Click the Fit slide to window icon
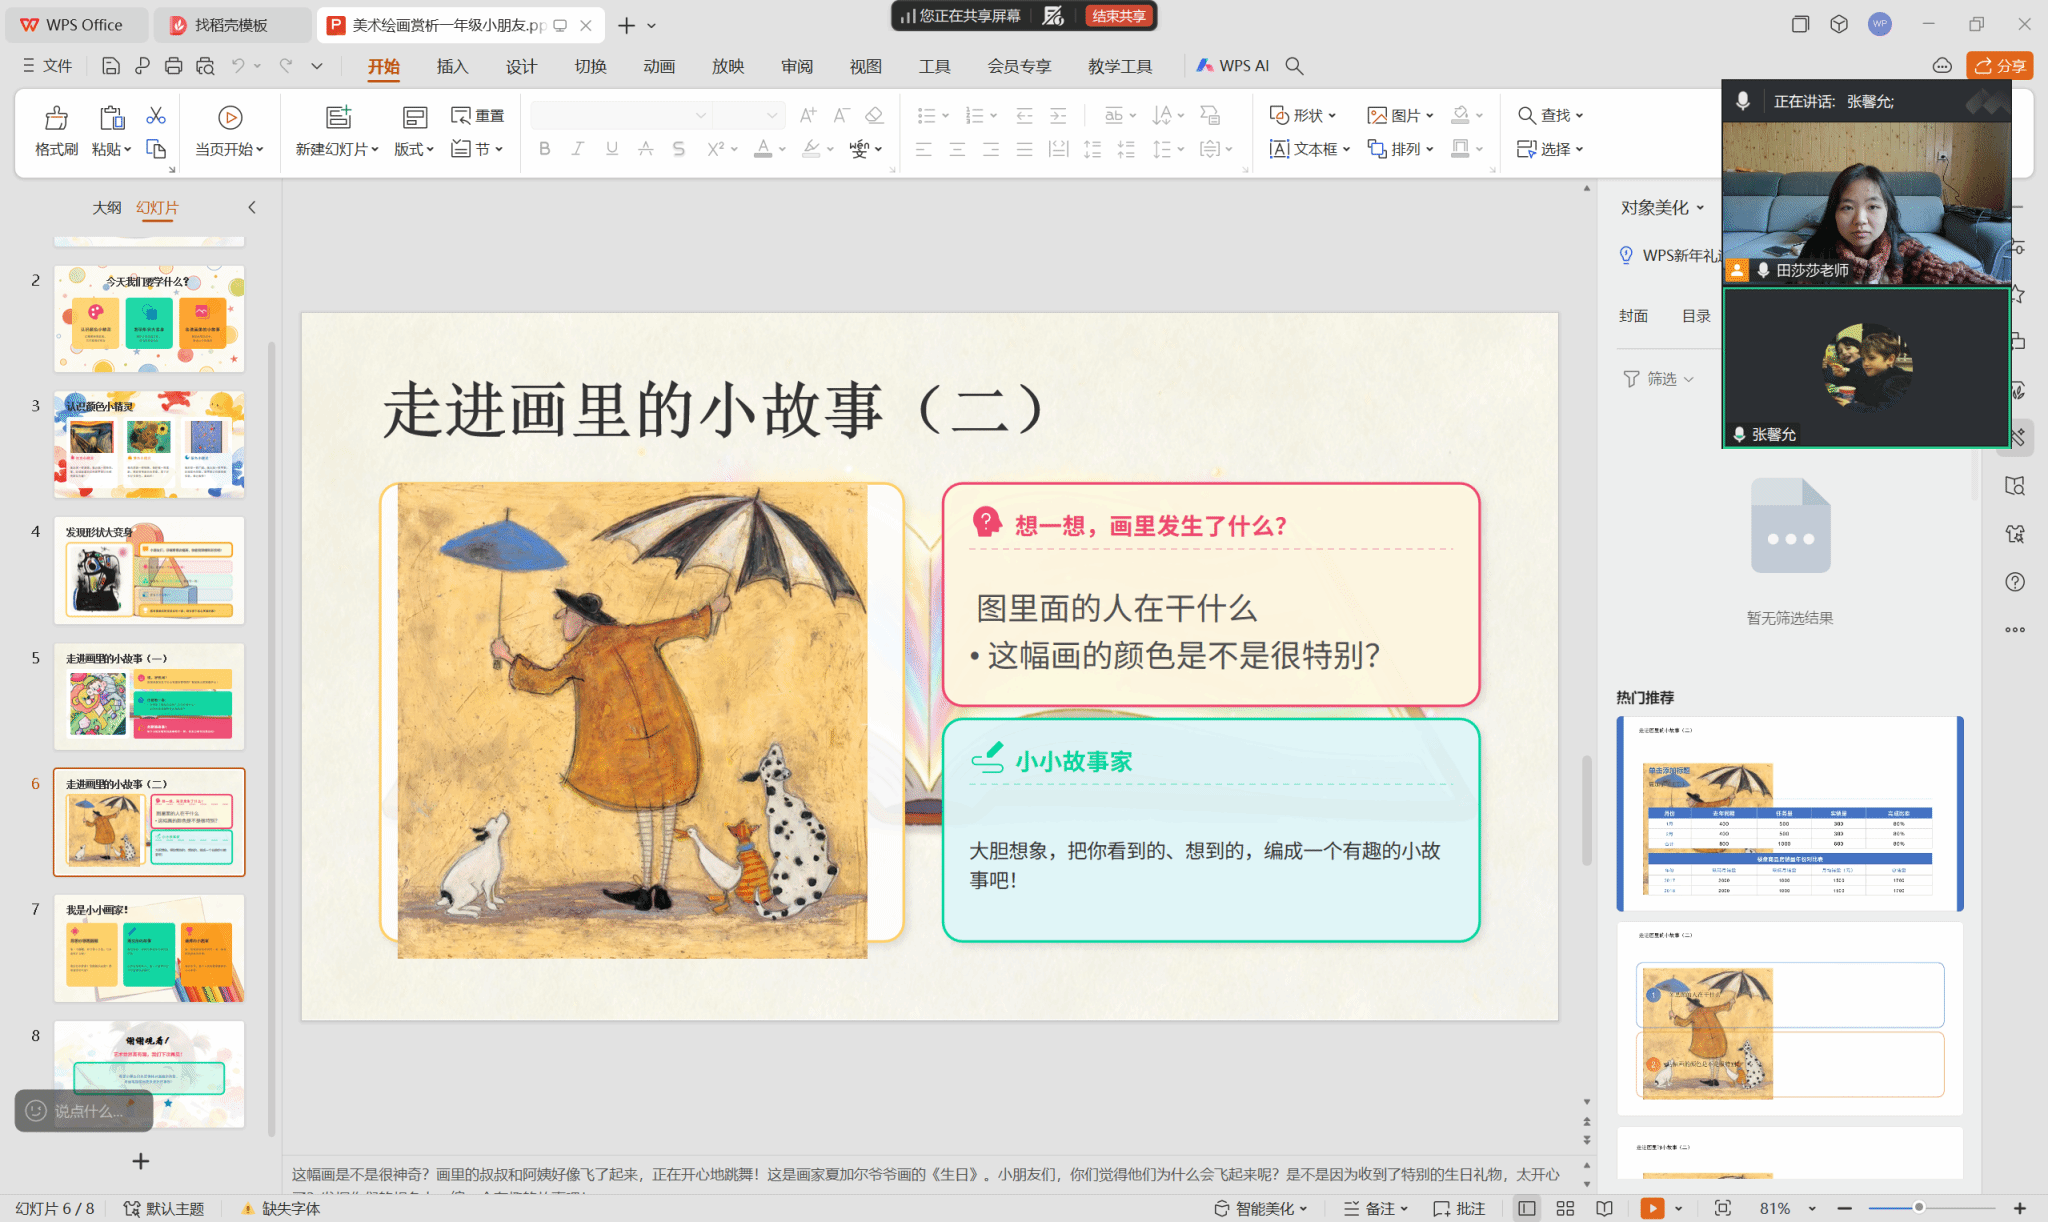The width and height of the screenshot is (2048, 1222). click(1722, 1208)
